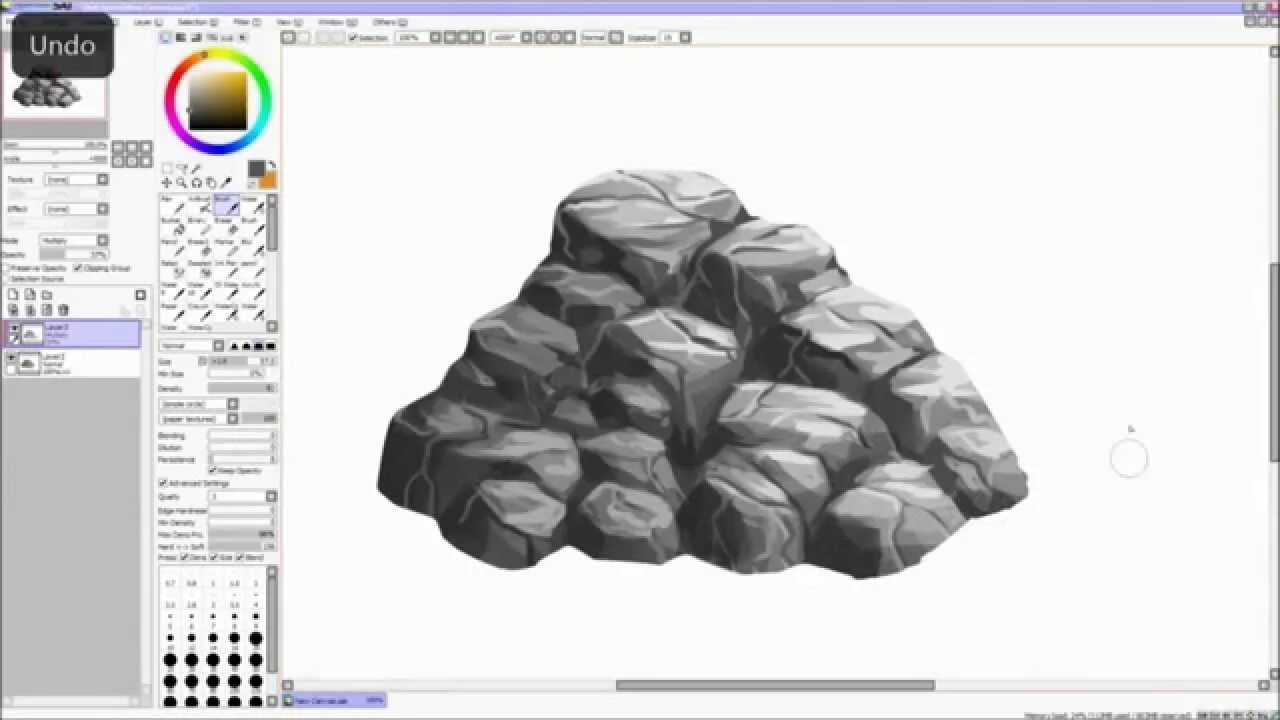Open the simple circle brush shape dropdown
The height and width of the screenshot is (720, 1280).
click(x=199, y=404)
